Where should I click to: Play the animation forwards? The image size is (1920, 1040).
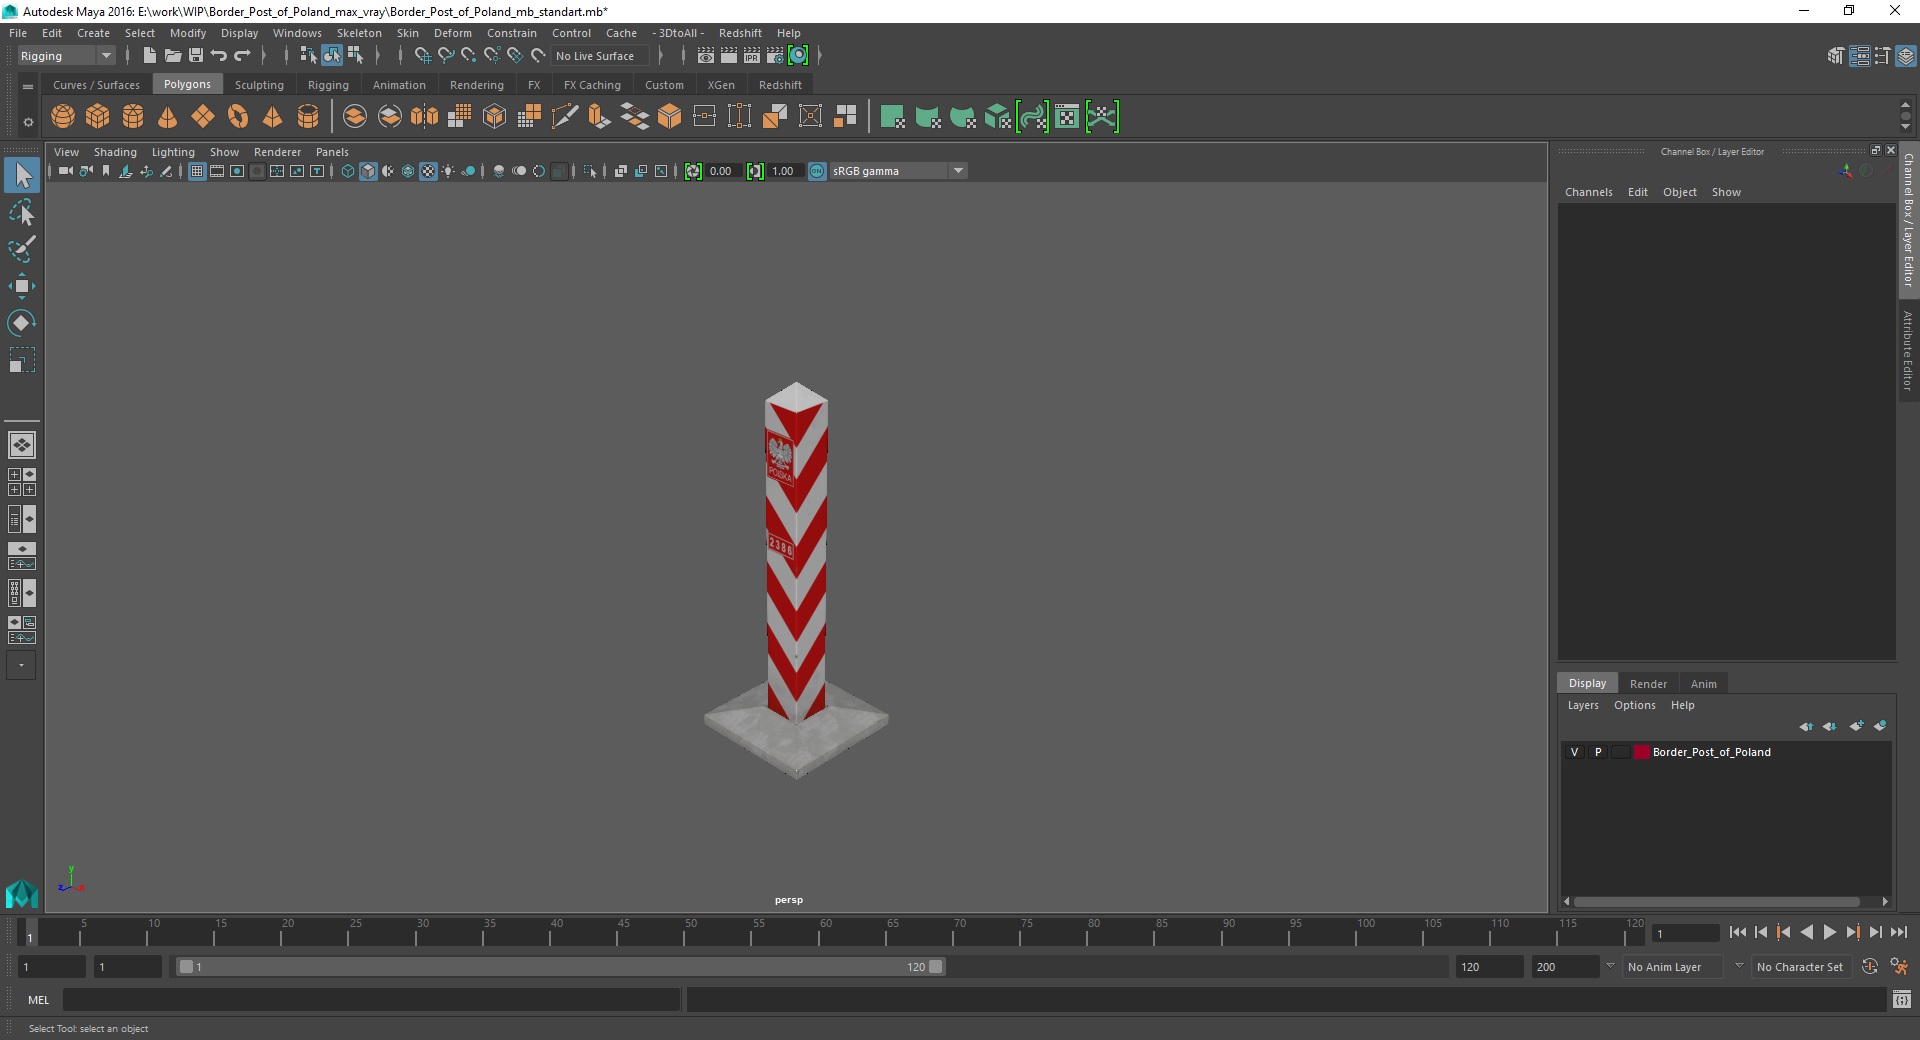[1829, 932]
